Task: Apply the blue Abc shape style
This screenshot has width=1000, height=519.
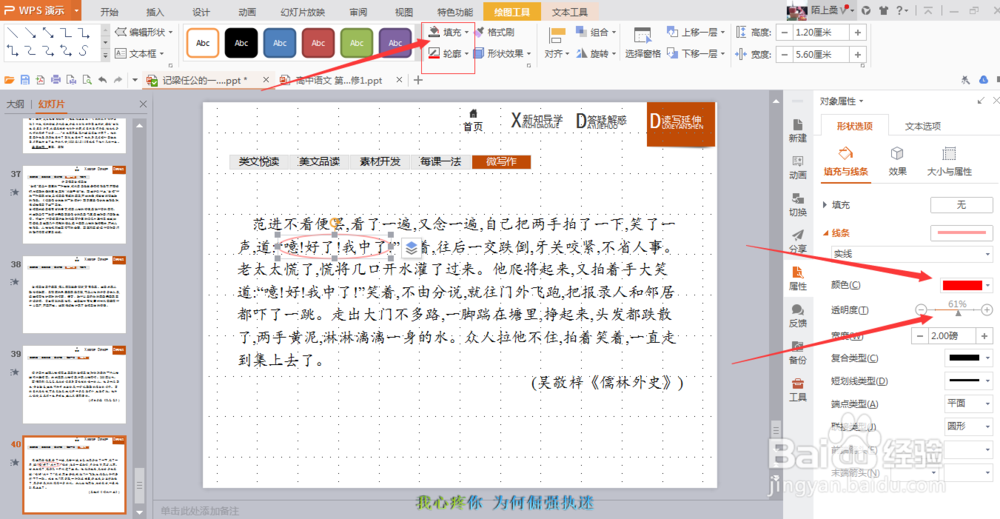Action: [x=279, y=43]
